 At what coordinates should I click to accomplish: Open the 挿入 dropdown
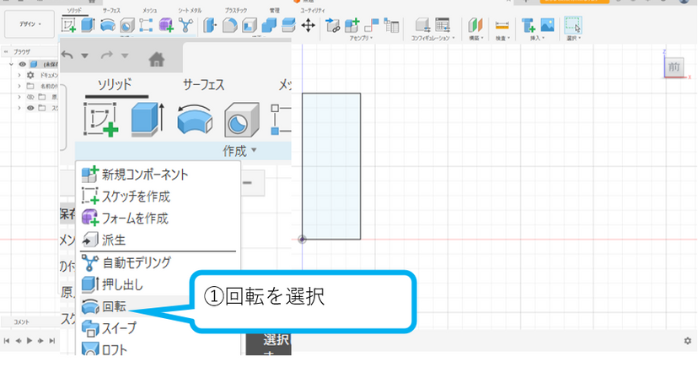(x=537, y=38)
